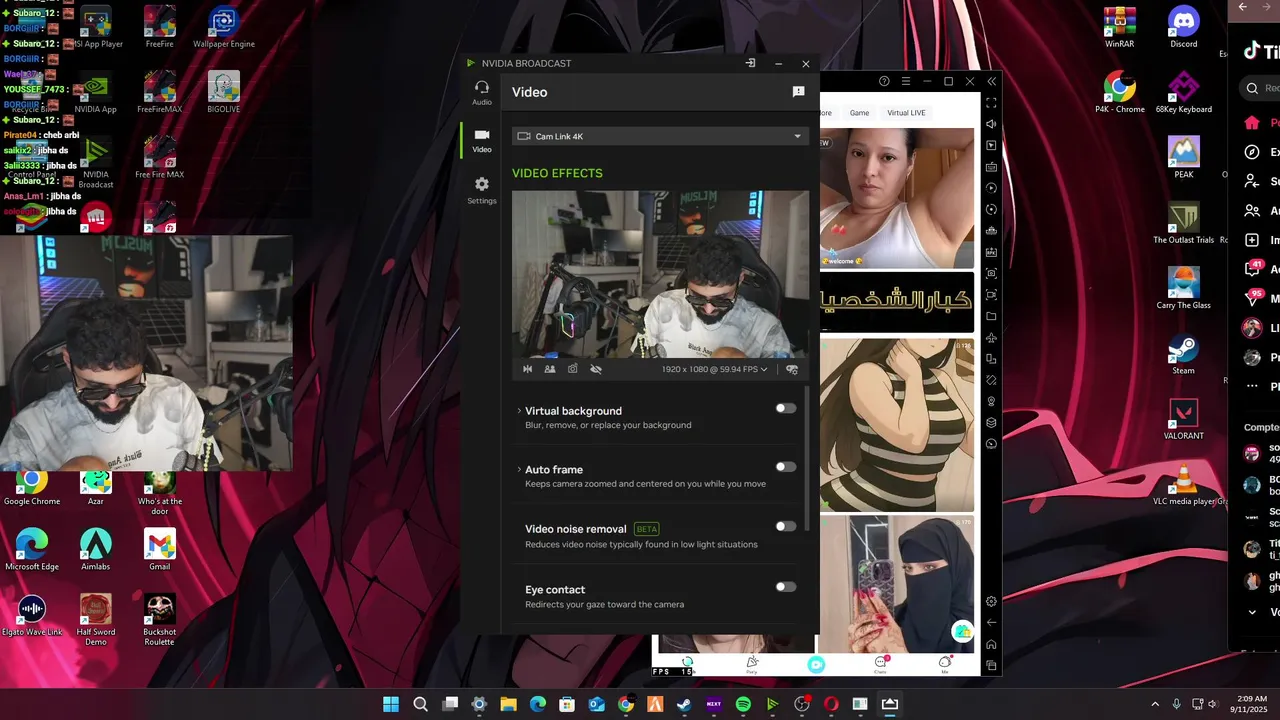The height and width of the screenshot is (720, 1280).
Task: Click the GPU settings icon right of resolution
Action: [792, 369]
